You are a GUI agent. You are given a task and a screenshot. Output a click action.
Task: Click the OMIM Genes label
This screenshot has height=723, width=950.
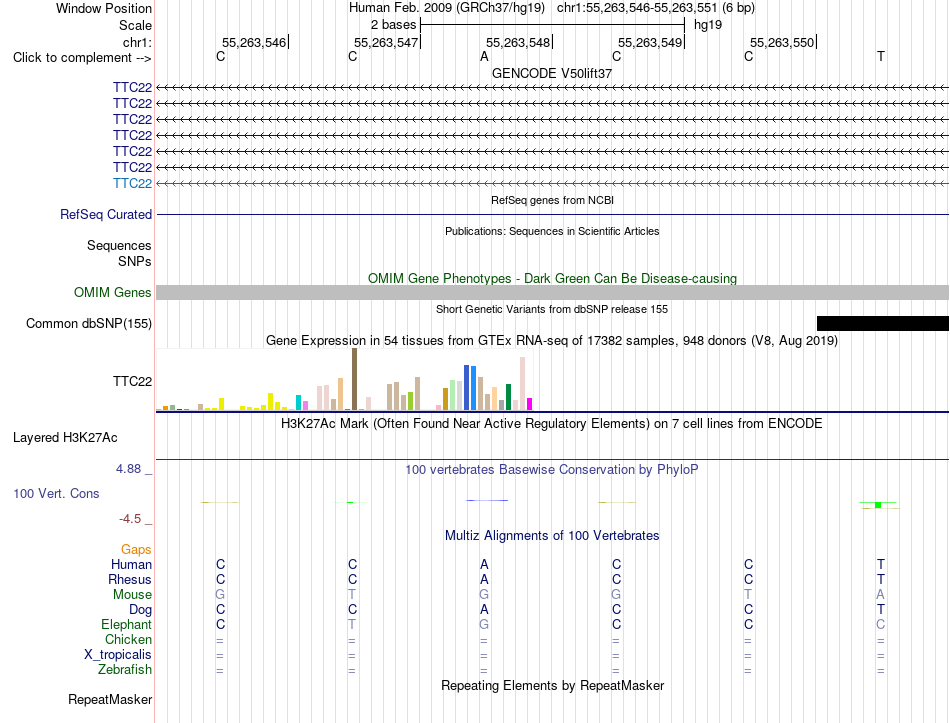coord(113,293)
